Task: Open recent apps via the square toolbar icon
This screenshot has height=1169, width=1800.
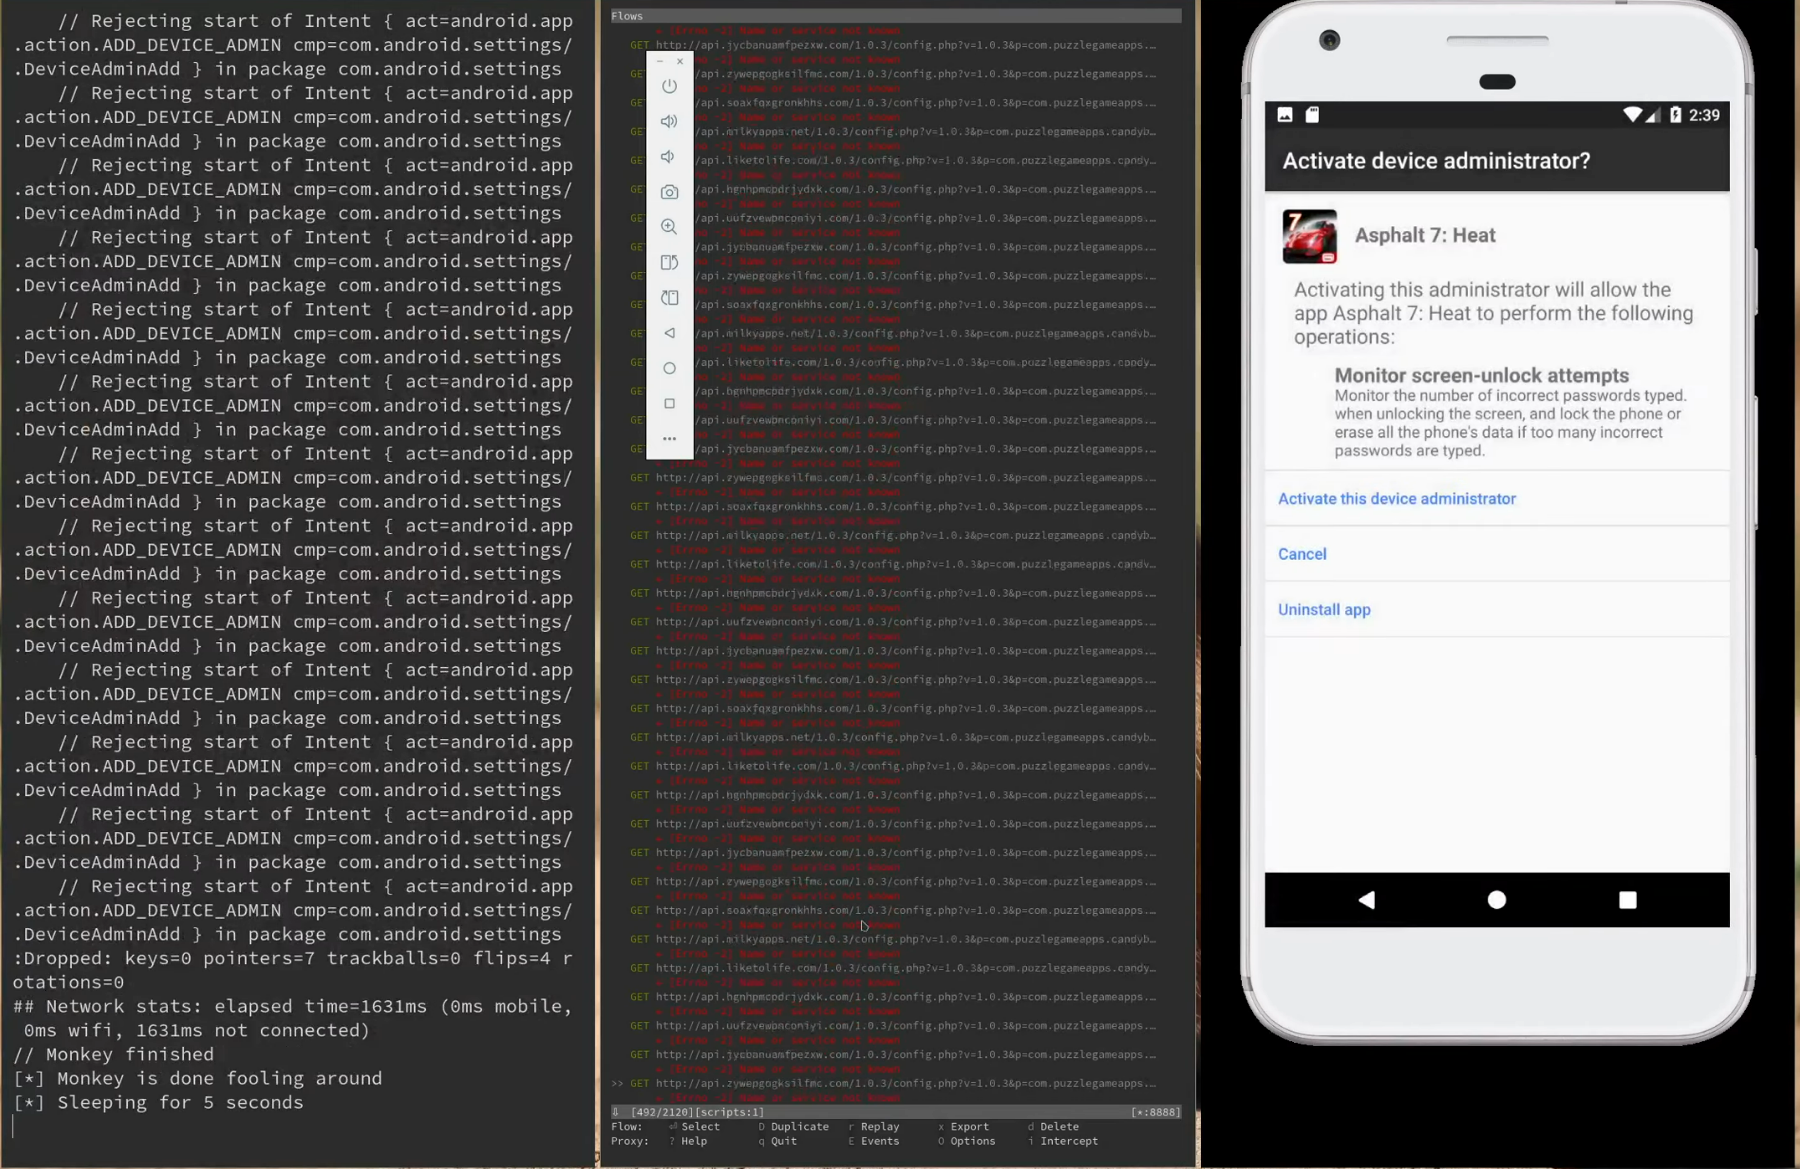Action: coord(668,403)
